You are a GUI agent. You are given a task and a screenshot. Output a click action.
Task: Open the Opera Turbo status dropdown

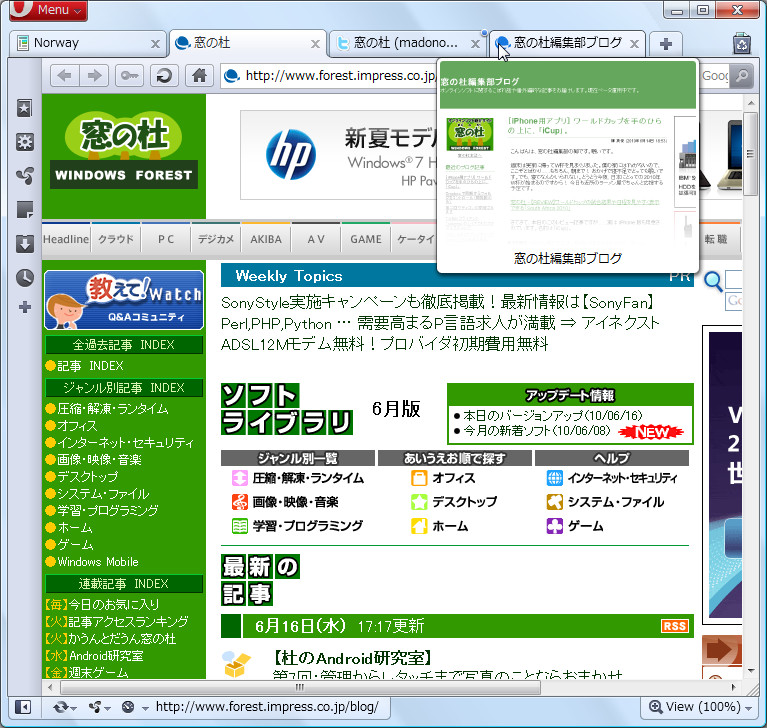pos(134,707)
